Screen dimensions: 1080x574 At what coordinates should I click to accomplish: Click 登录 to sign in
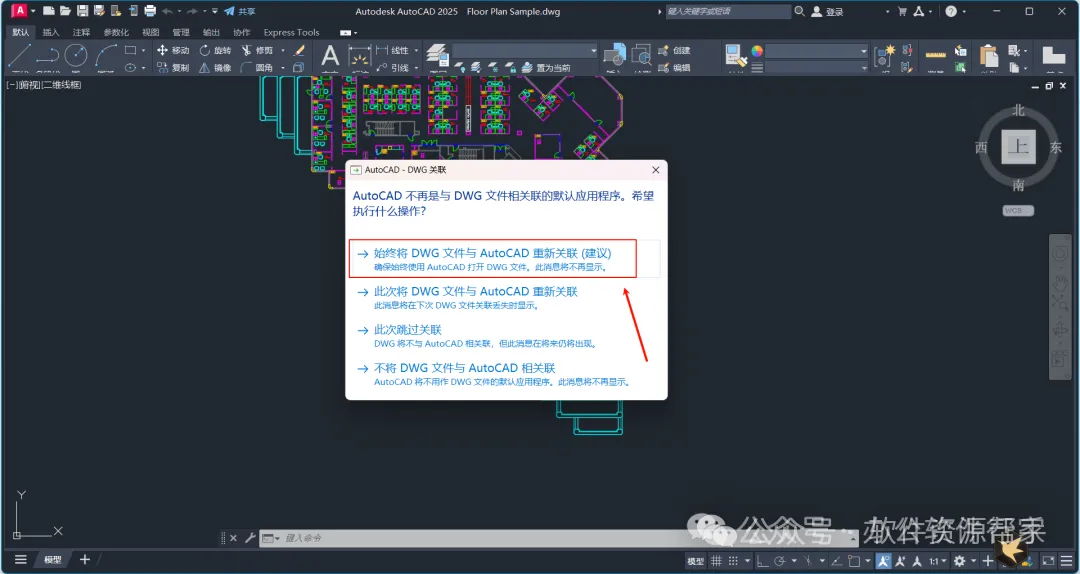pos(827,11)
